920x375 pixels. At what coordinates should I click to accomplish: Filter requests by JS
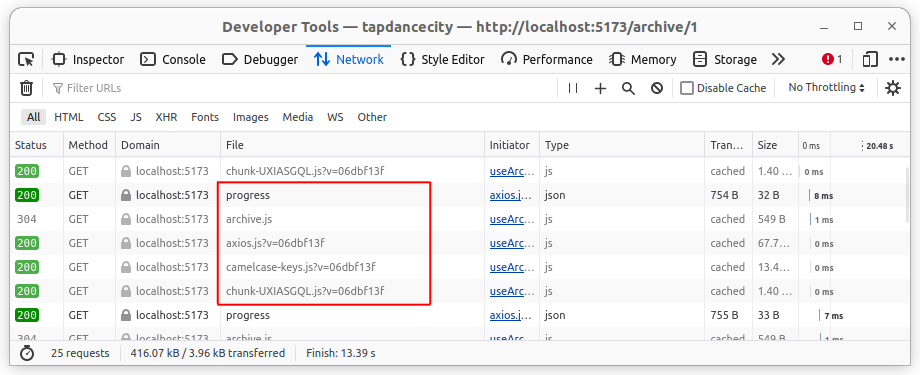coord(136,117)
